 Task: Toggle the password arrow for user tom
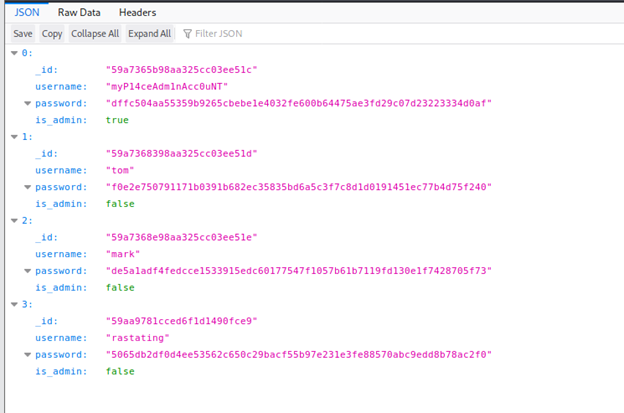28,187
